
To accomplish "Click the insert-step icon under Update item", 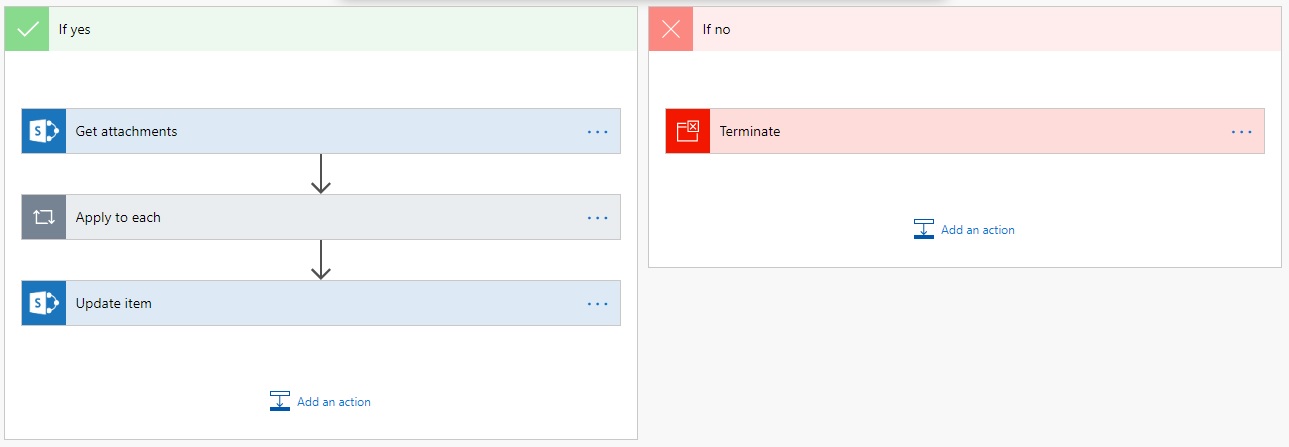I will pyautogui.click(x=279, y=401).
